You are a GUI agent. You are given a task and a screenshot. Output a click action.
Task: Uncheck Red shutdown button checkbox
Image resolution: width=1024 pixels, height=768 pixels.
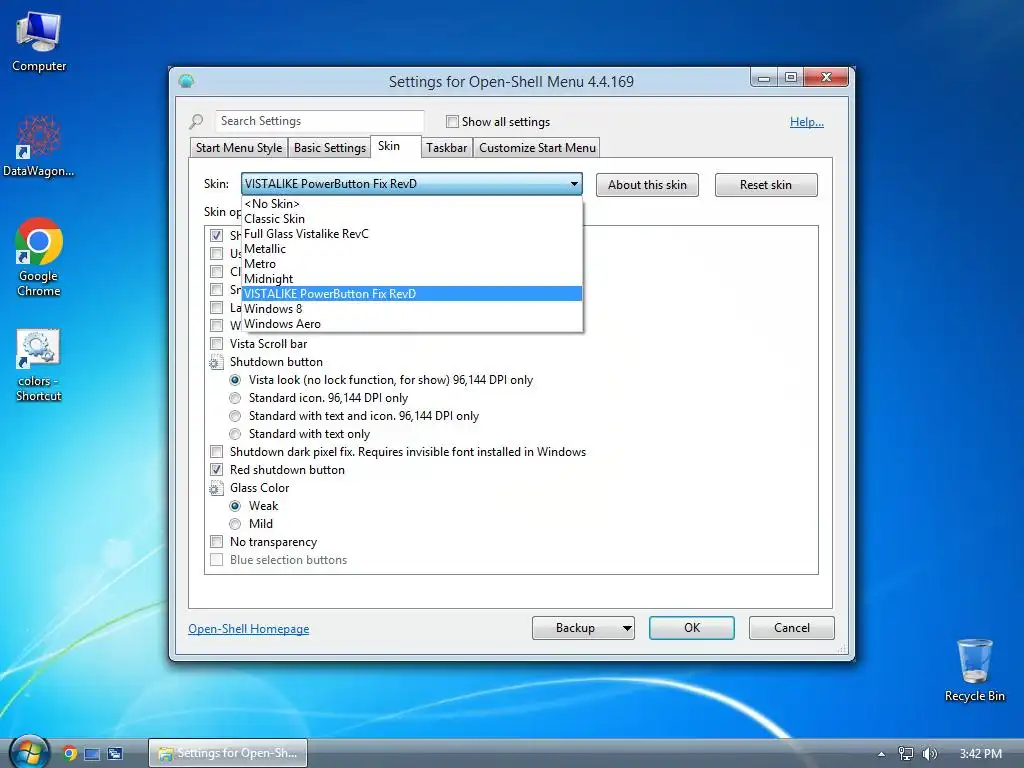coord(216,470)
